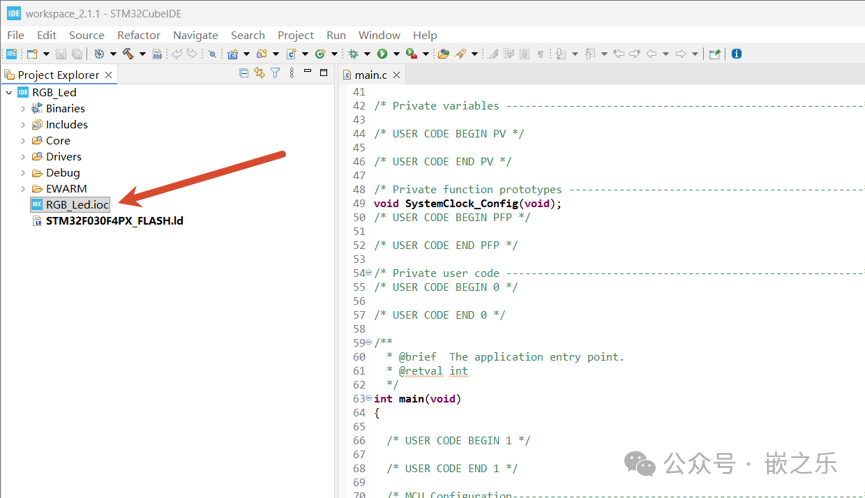Go forward with the right arrow icon
This screenshot has height=498, width=865.
[x=681, y=53]
